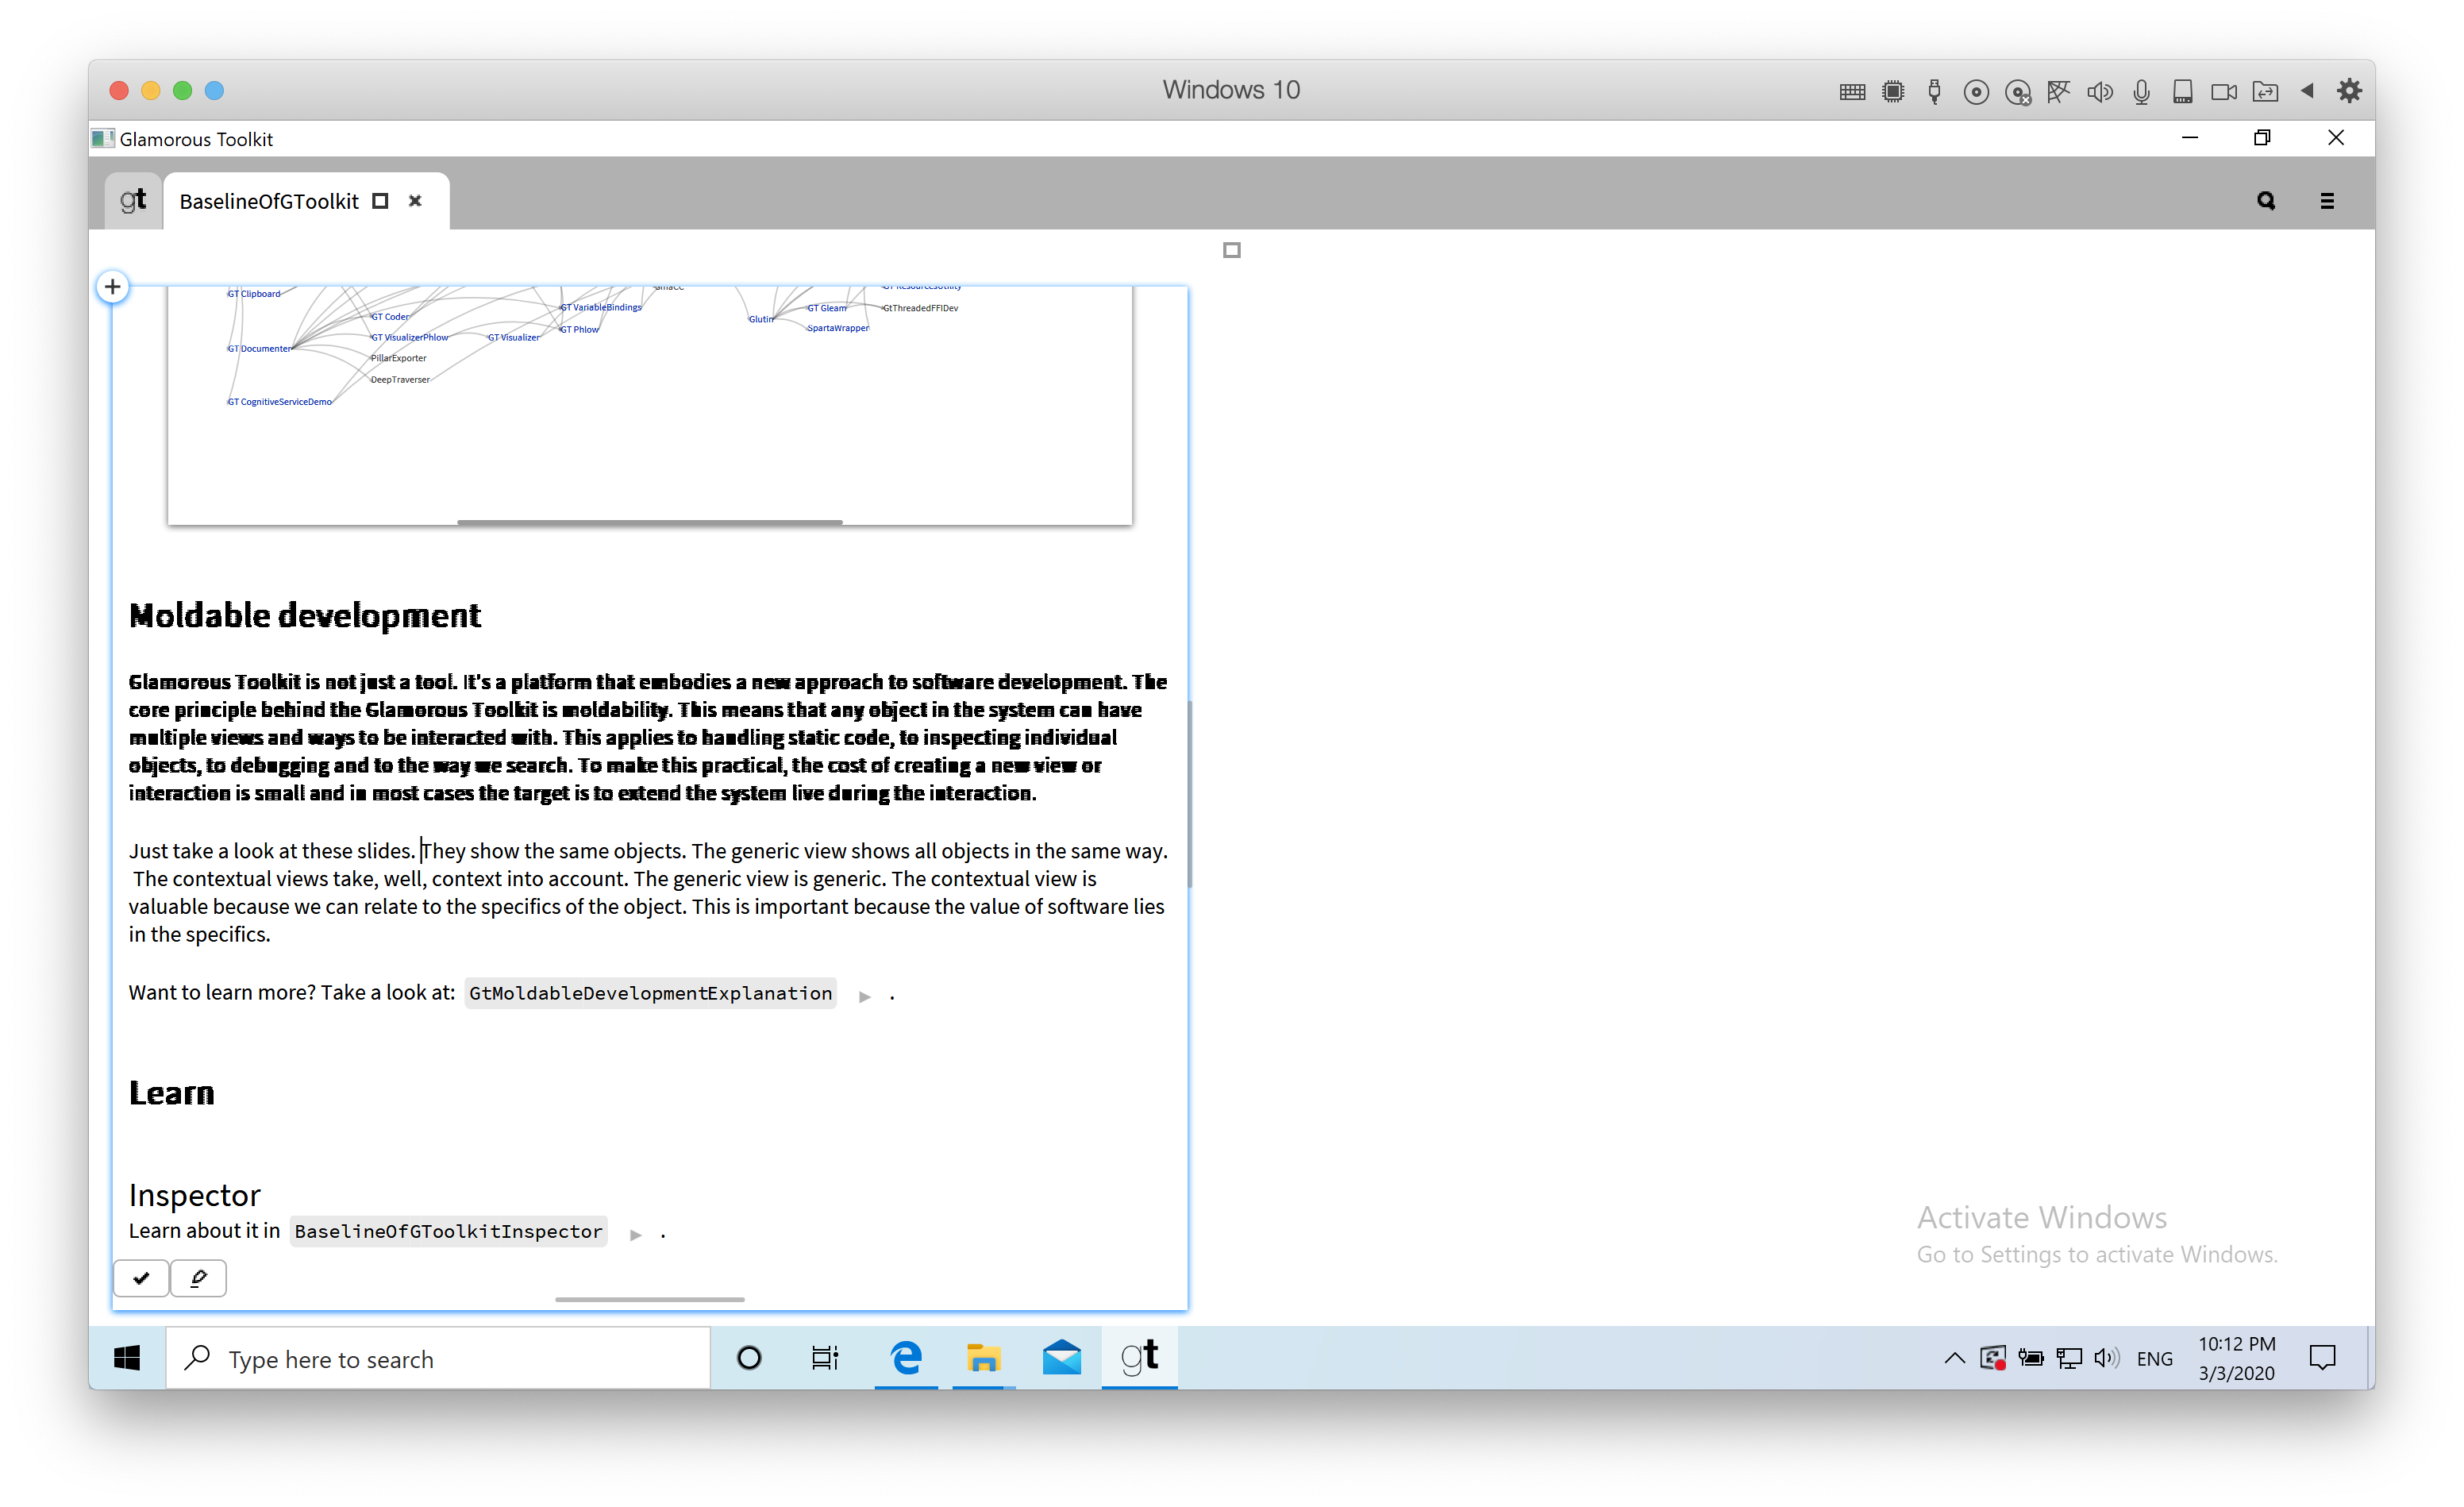
Task: Open the Windows Start menu
Action: pyautogui.click(x=126, y=1357)
